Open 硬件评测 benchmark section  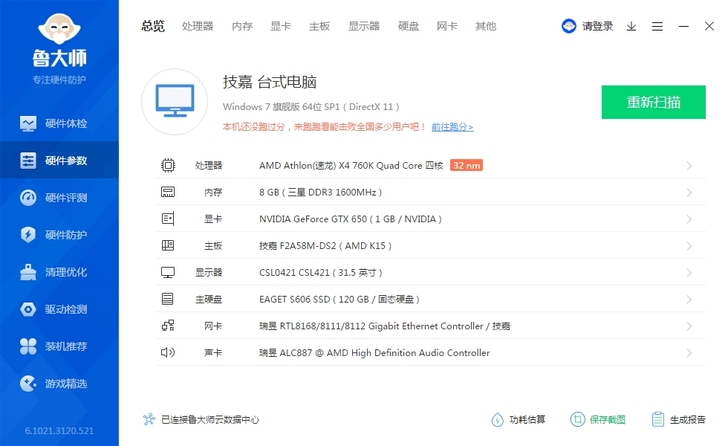pos(59,198)
